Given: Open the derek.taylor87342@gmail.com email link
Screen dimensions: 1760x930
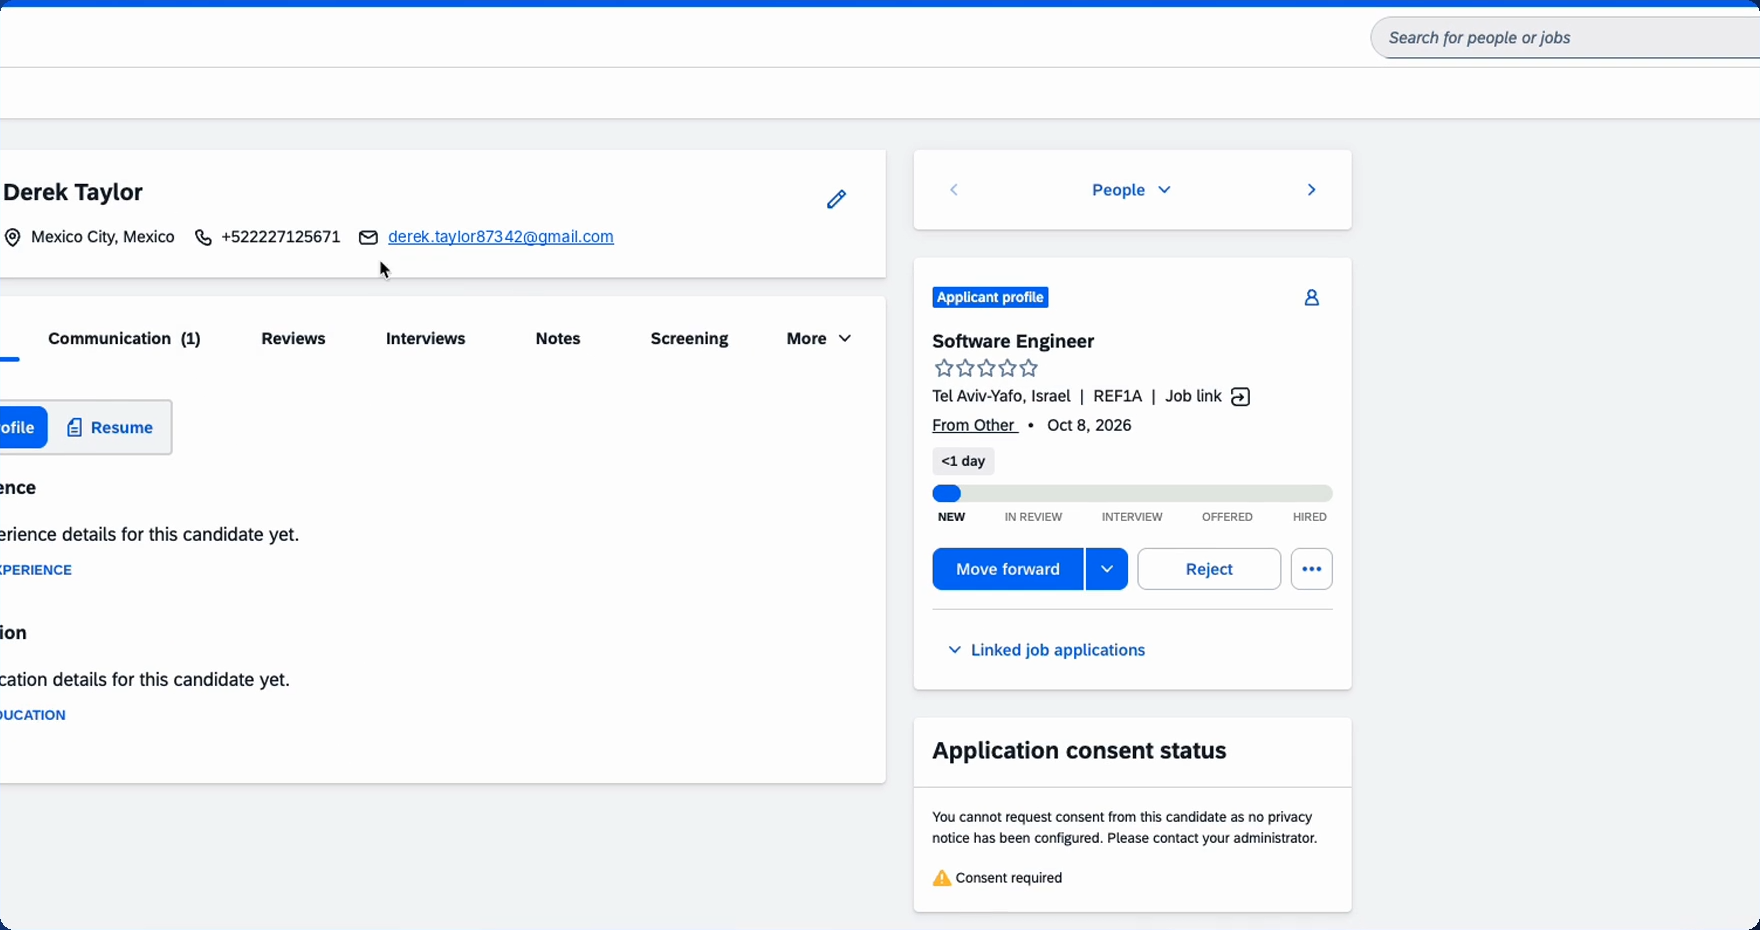Looking at the screenshot, I should (x=501, y=237).
